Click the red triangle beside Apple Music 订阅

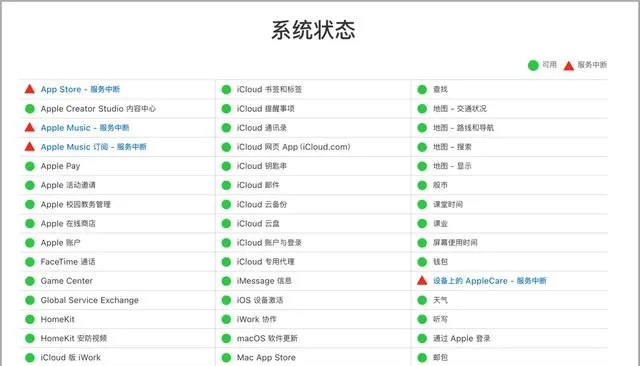coord(29,146)
